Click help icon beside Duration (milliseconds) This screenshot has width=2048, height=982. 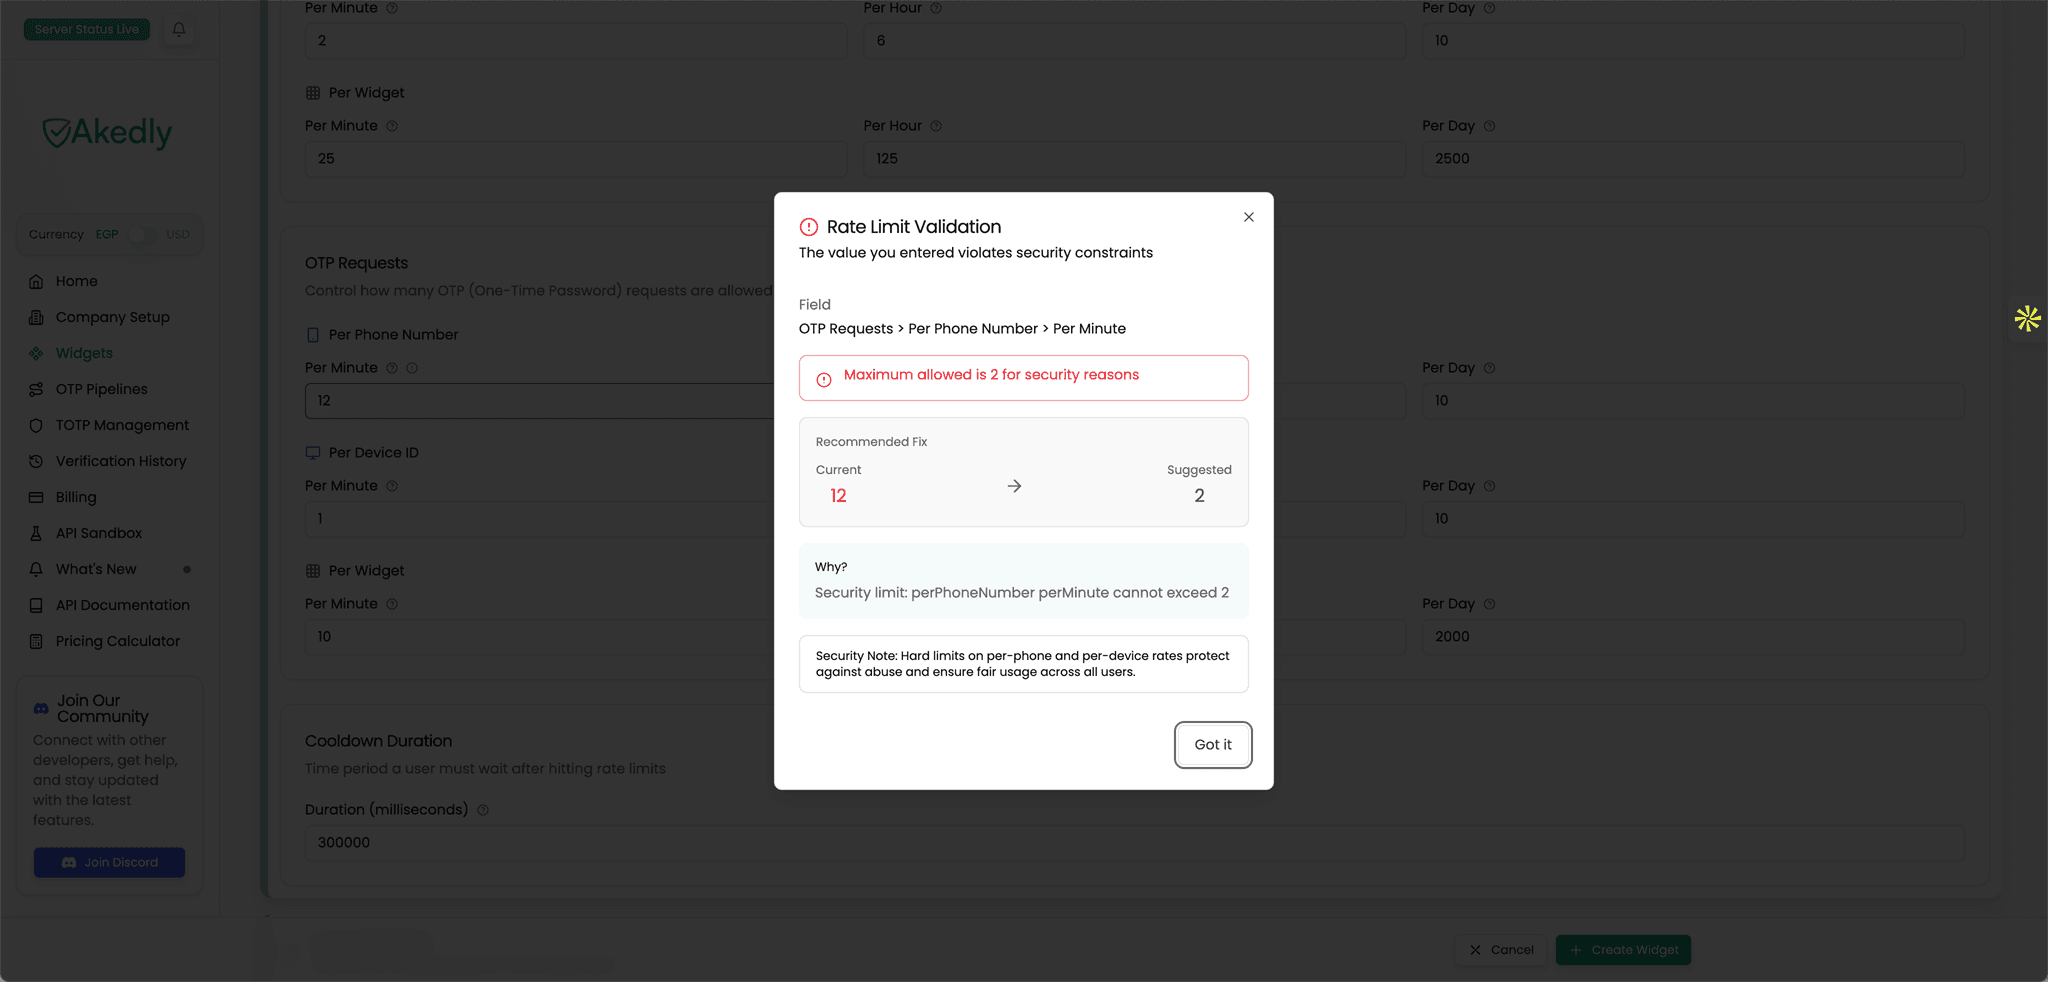coord(483,810)
